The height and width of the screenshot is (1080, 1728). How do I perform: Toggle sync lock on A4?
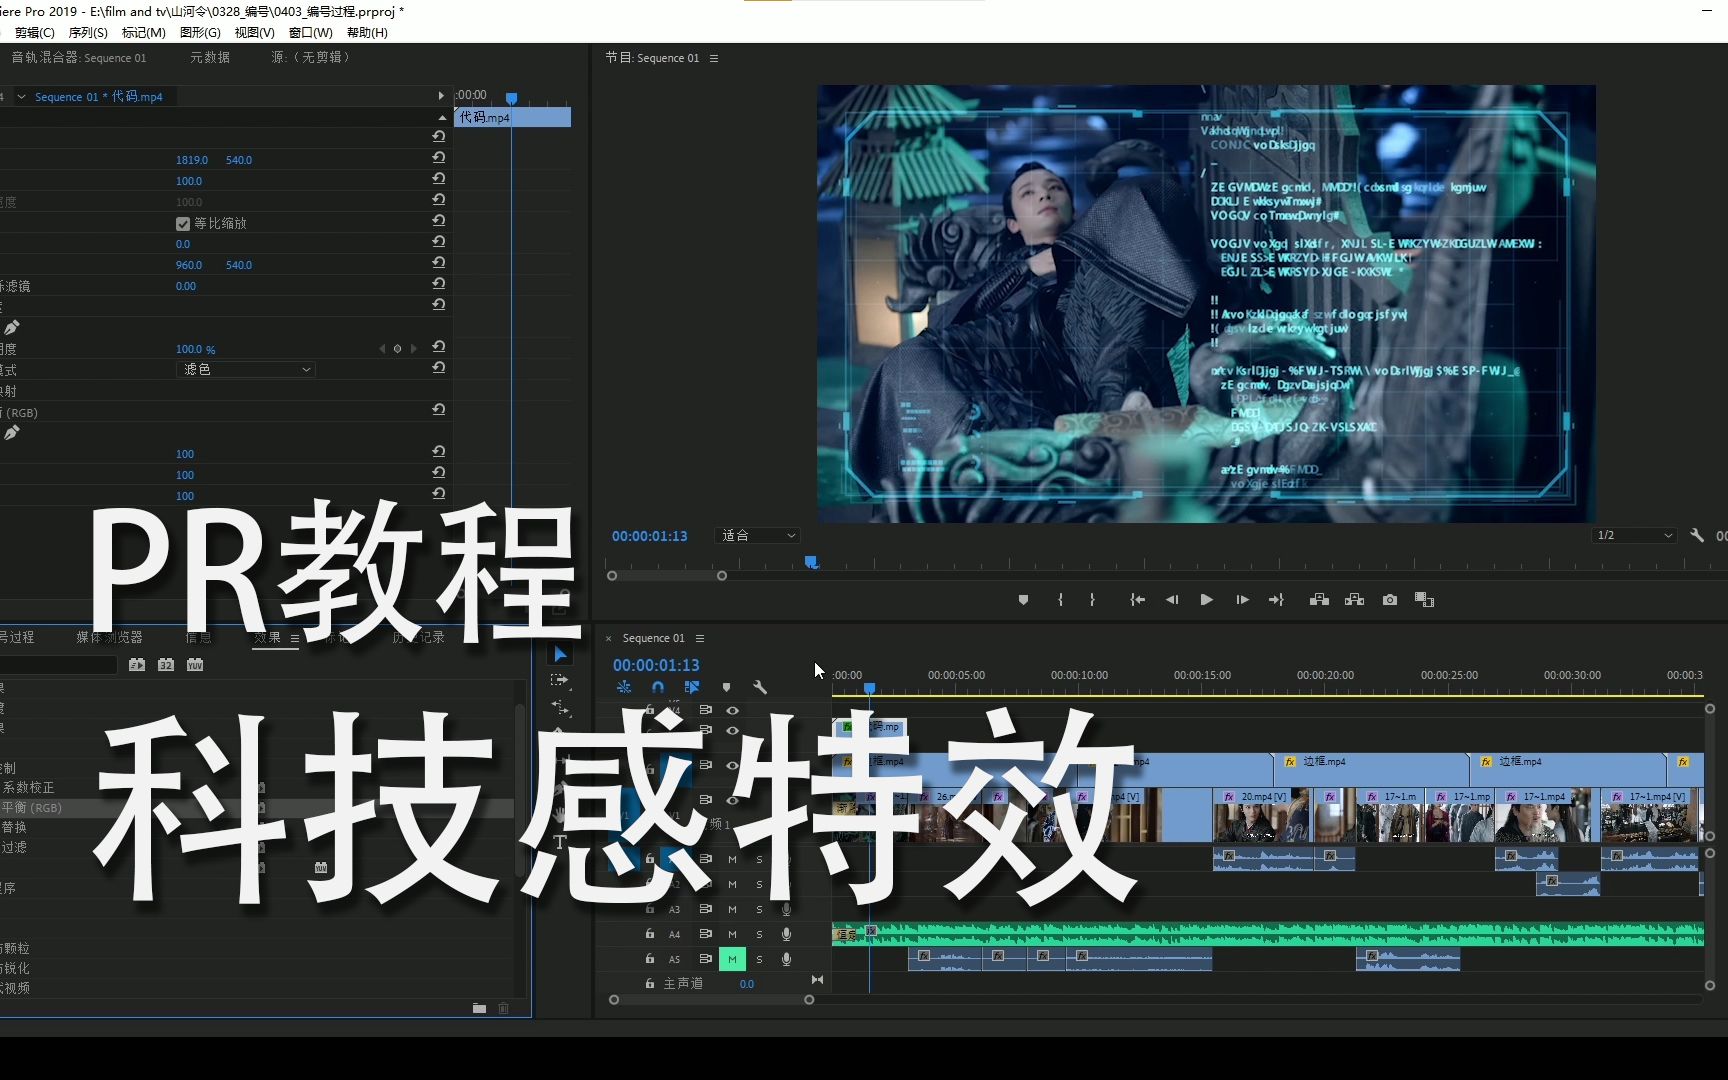[705, 934]
